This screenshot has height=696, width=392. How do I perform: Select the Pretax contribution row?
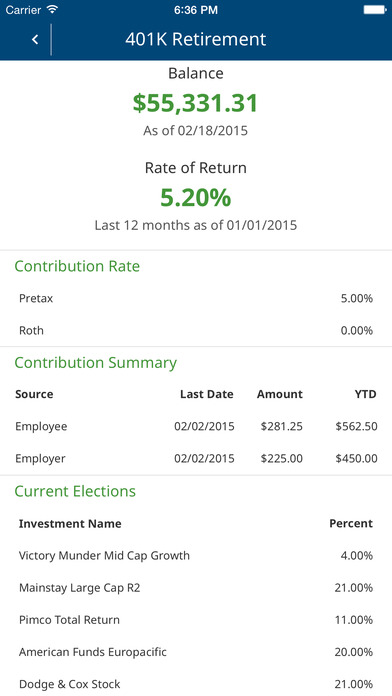(x=196, y=298)
